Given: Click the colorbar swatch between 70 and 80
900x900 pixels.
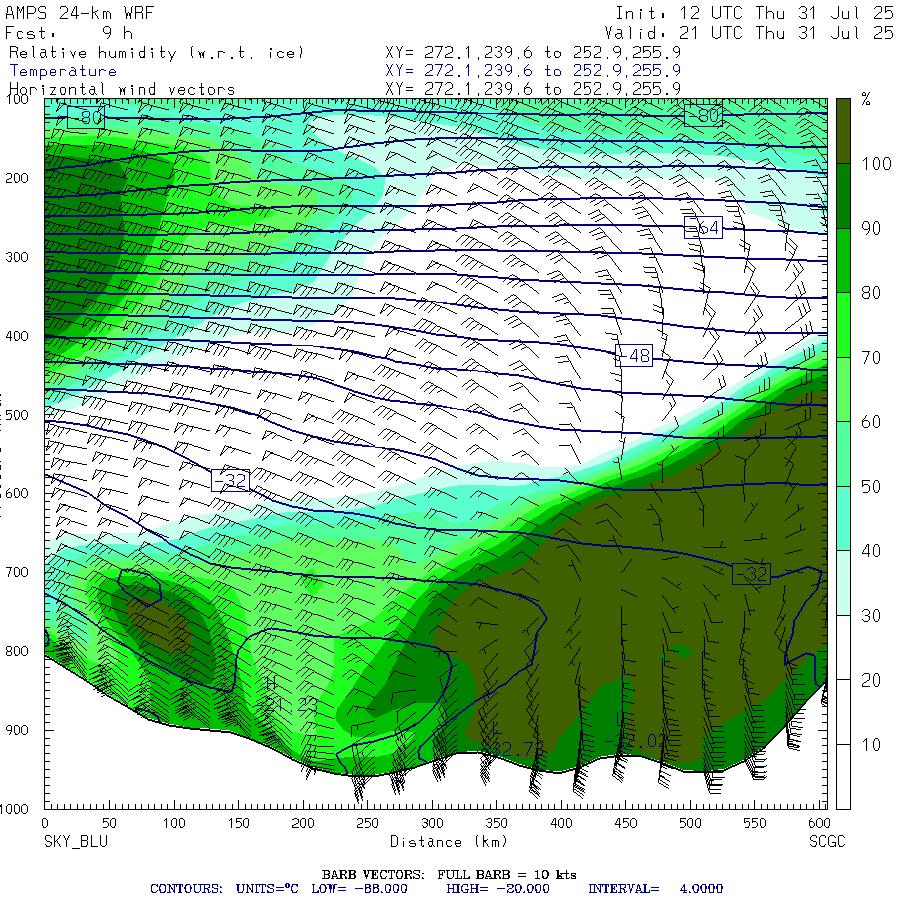Looking at the screenshot, I should tap(843, 325).
